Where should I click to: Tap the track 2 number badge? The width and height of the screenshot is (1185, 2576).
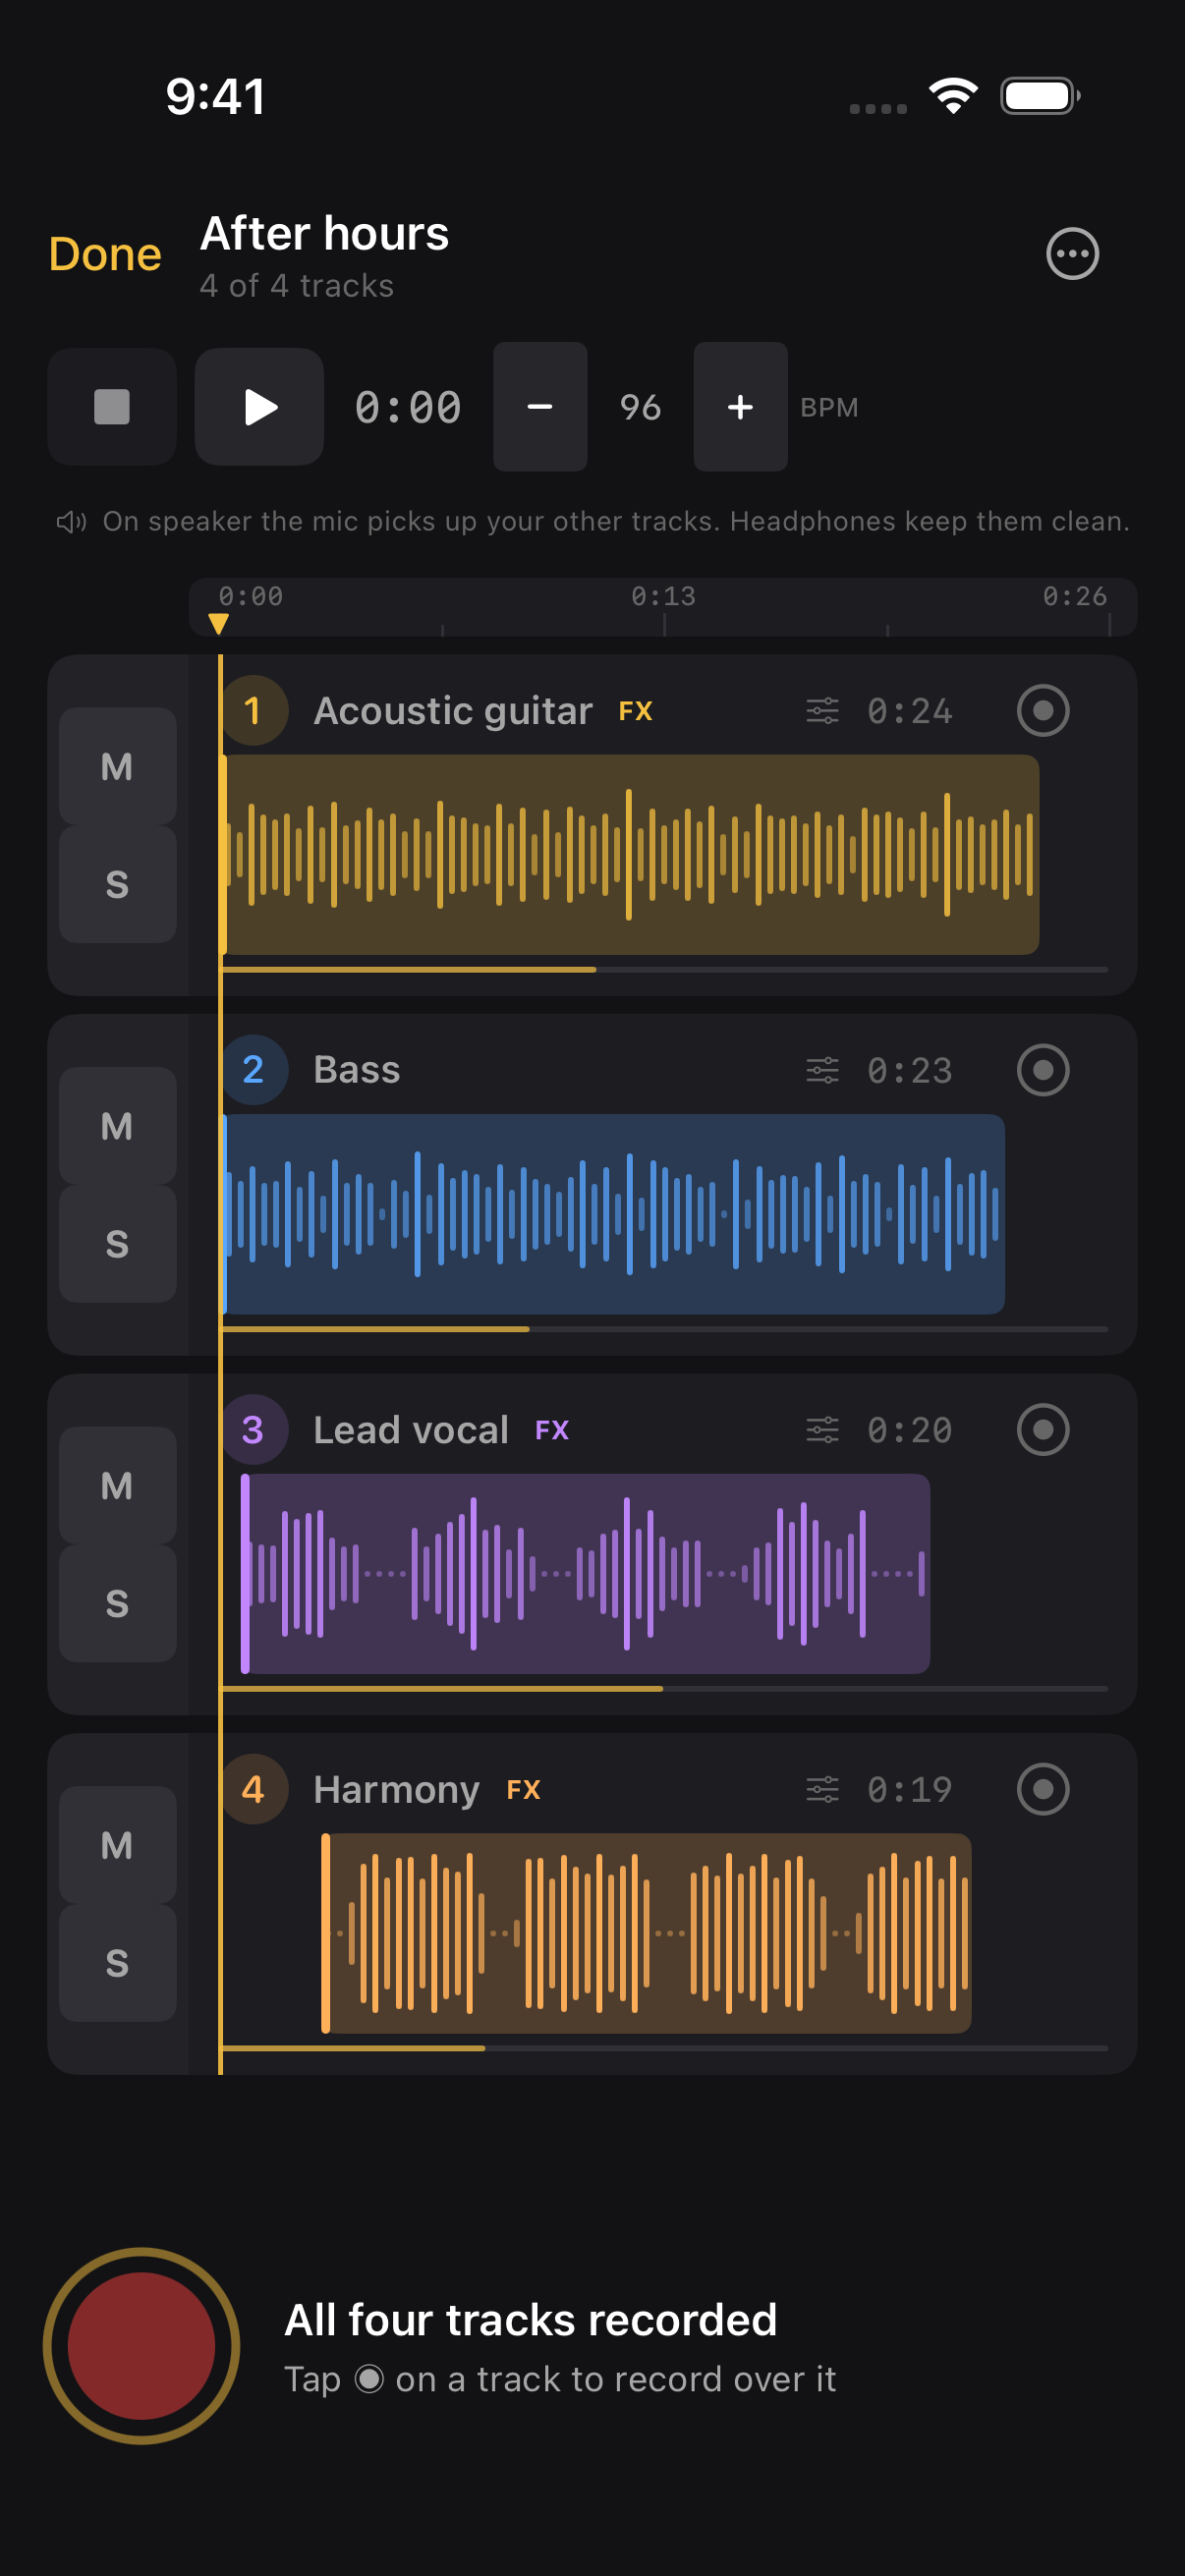click(253, 1070)
